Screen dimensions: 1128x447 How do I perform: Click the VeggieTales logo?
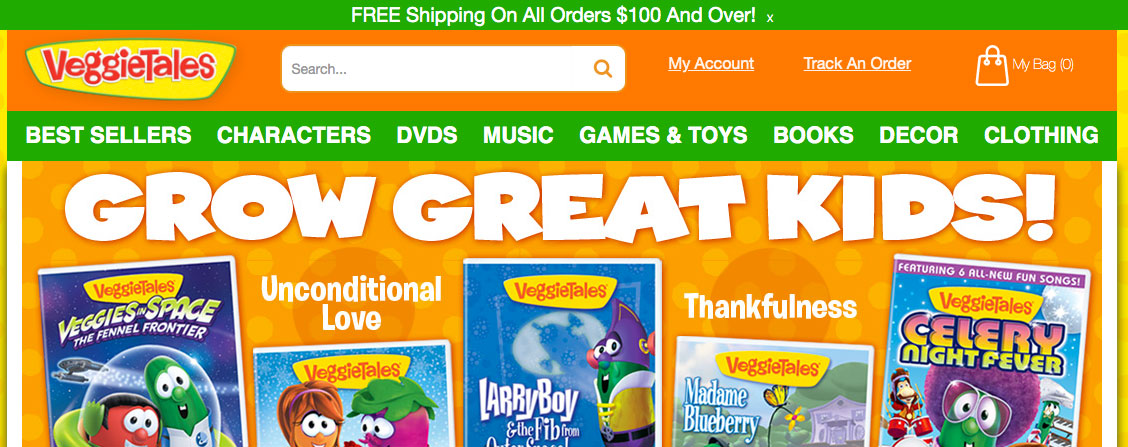click(x=130, y=68)
